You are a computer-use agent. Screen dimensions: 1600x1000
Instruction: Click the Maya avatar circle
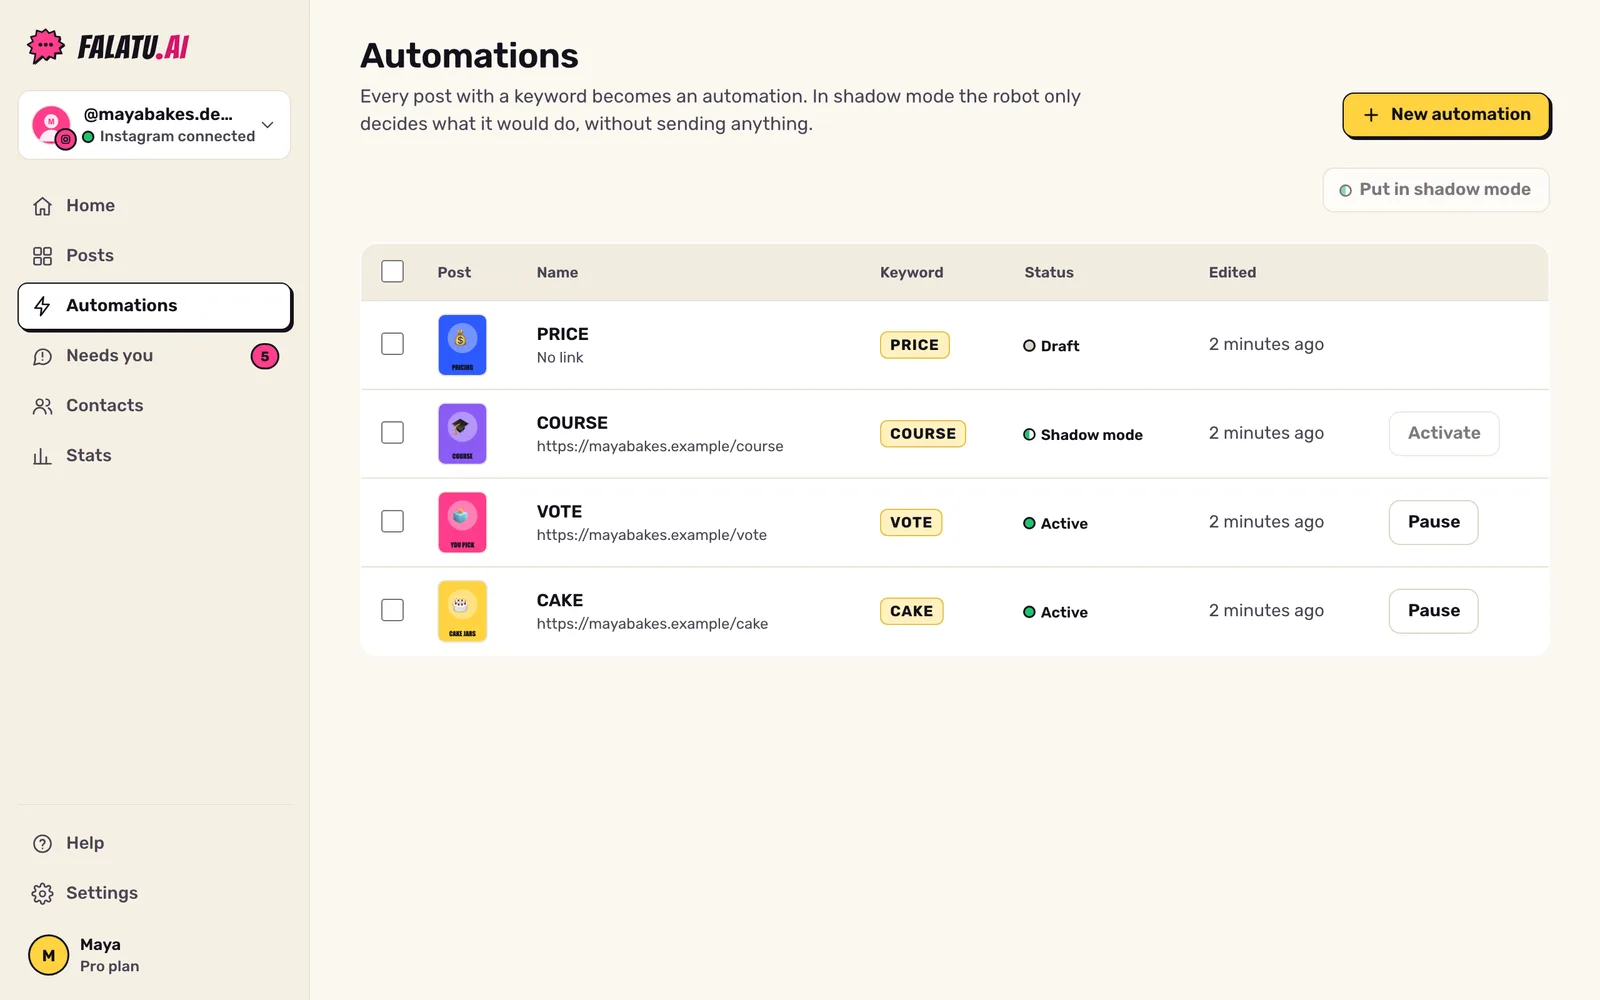click(48, 955)
